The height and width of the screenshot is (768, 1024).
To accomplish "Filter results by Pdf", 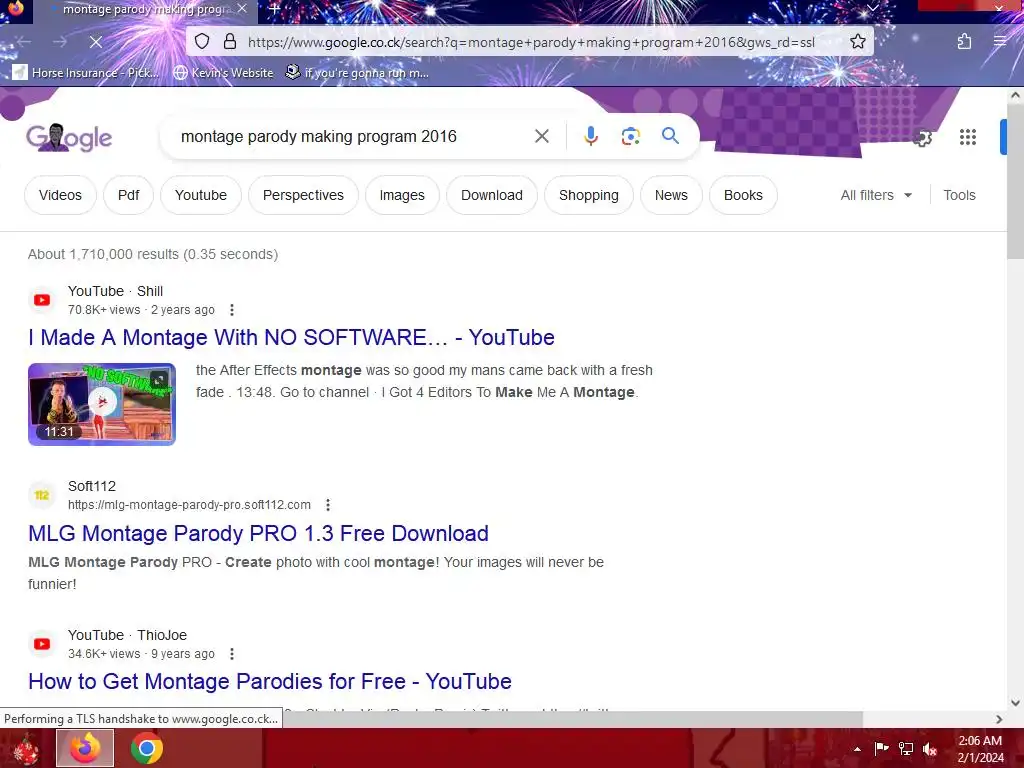I will [129, 195].
